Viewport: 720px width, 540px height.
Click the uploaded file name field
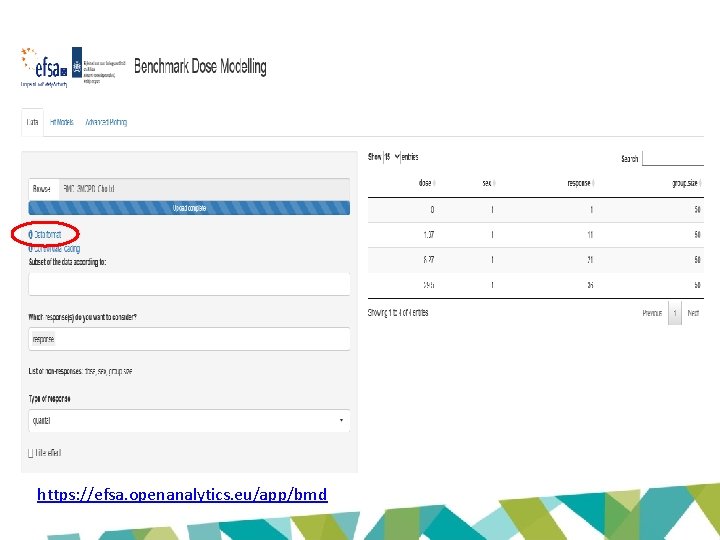point(204,189)
